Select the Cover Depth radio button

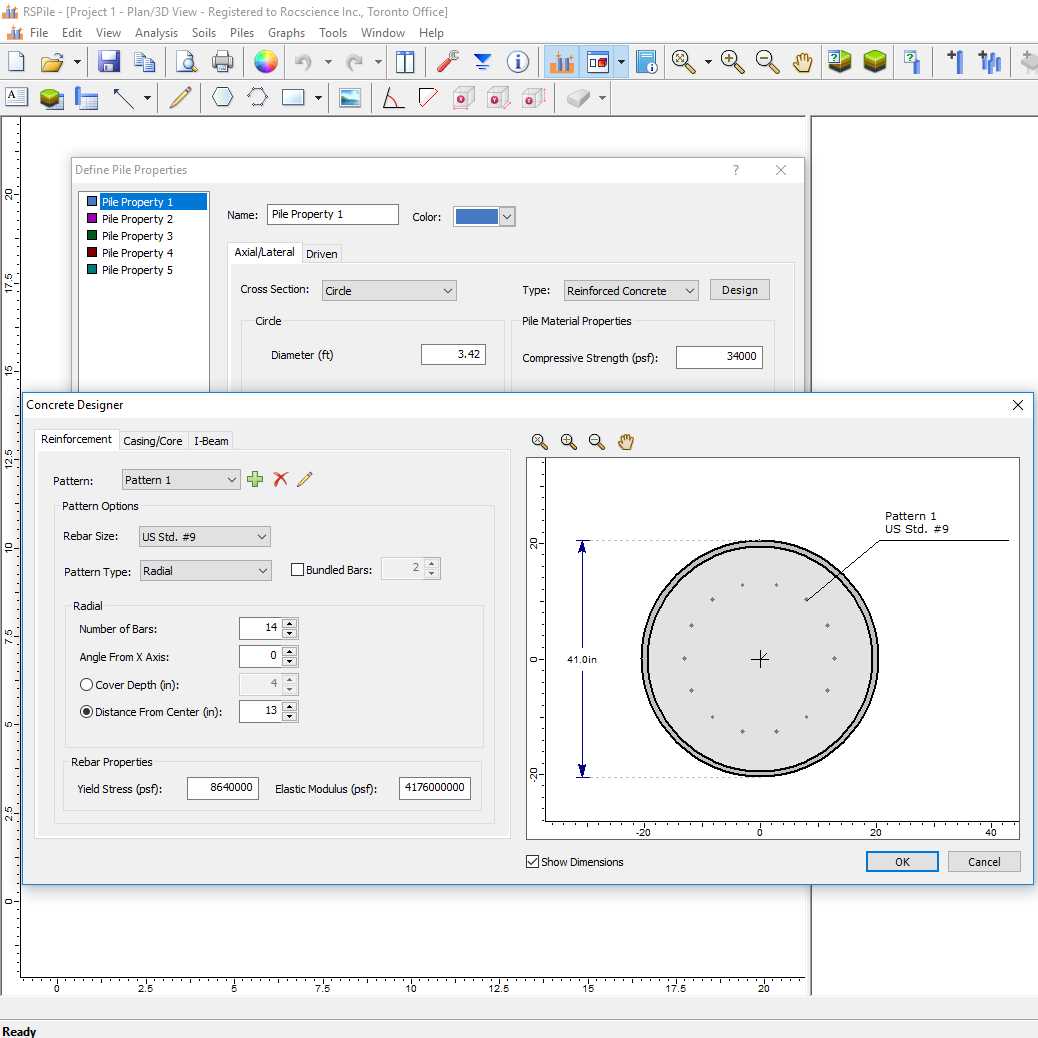click(86, 684)
